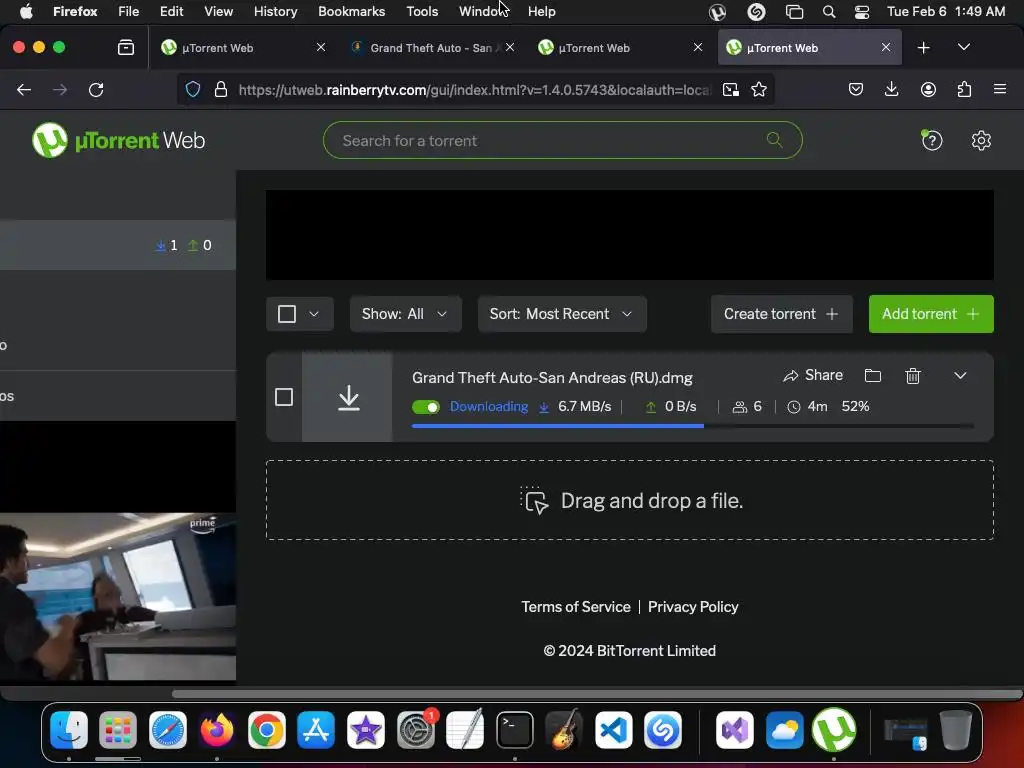This screenshot has height=768, width=1024.
Task: Open Terms of Service link
Action: point(576,607)
